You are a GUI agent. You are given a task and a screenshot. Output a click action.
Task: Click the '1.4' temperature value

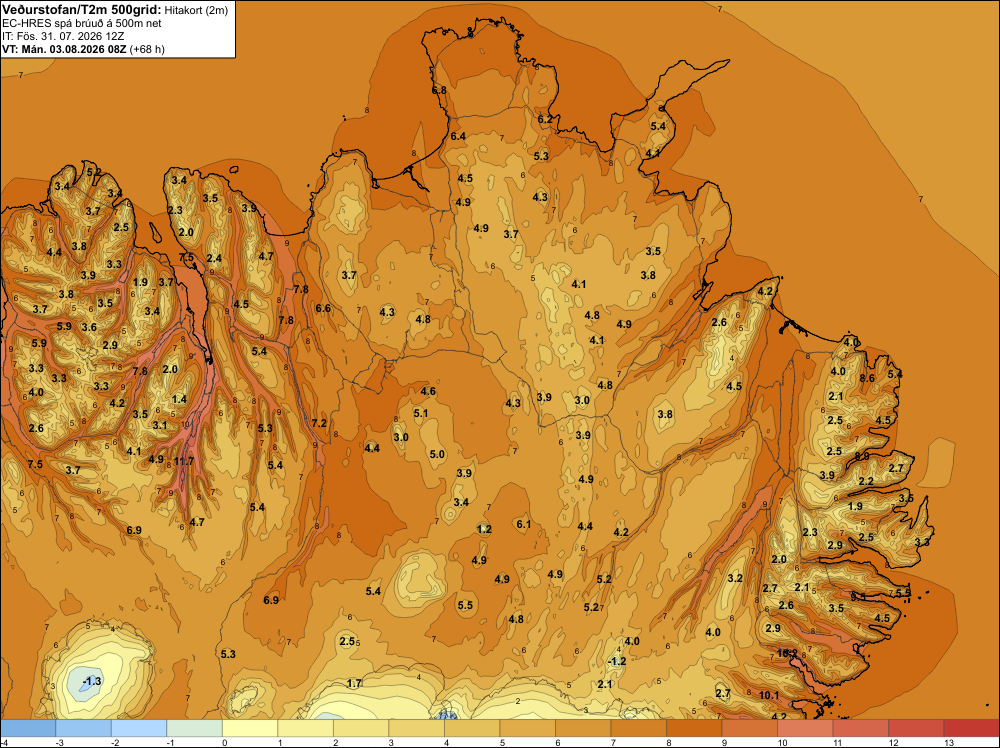pyautogui.click(x=179, y=400)
